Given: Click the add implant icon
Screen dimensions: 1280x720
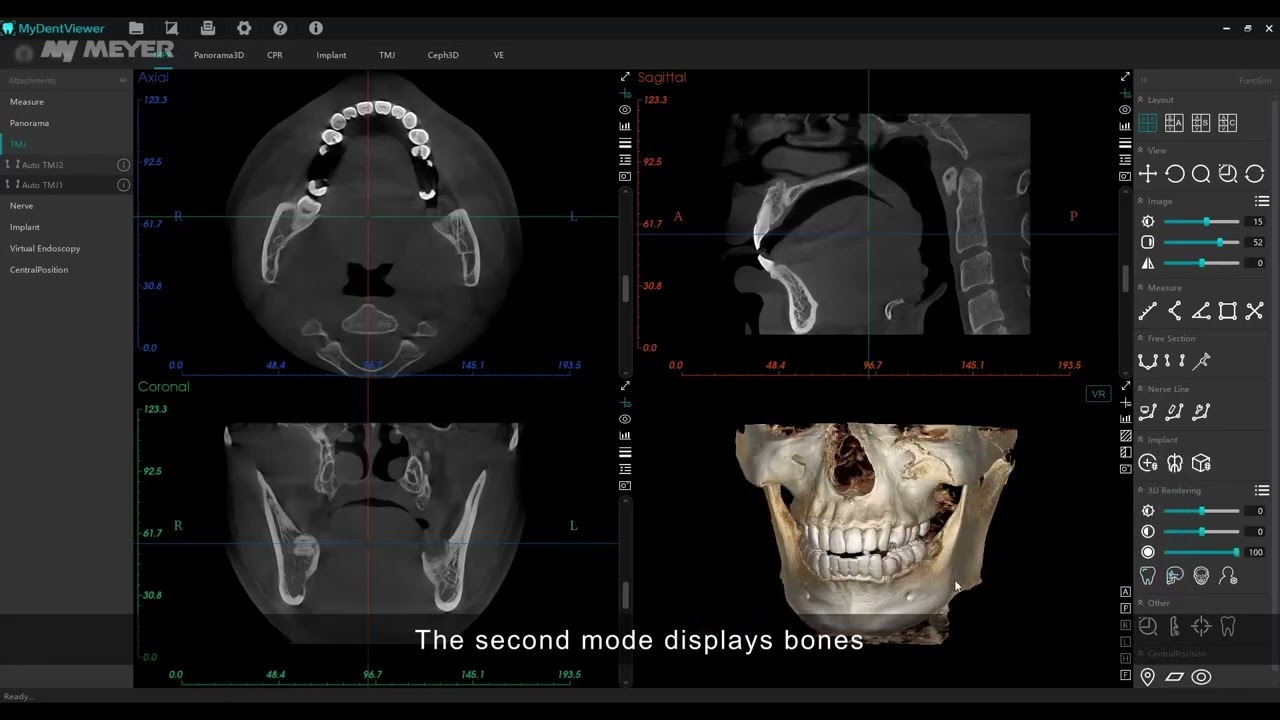Looking at the screenshot, I should coord(1148,463).
